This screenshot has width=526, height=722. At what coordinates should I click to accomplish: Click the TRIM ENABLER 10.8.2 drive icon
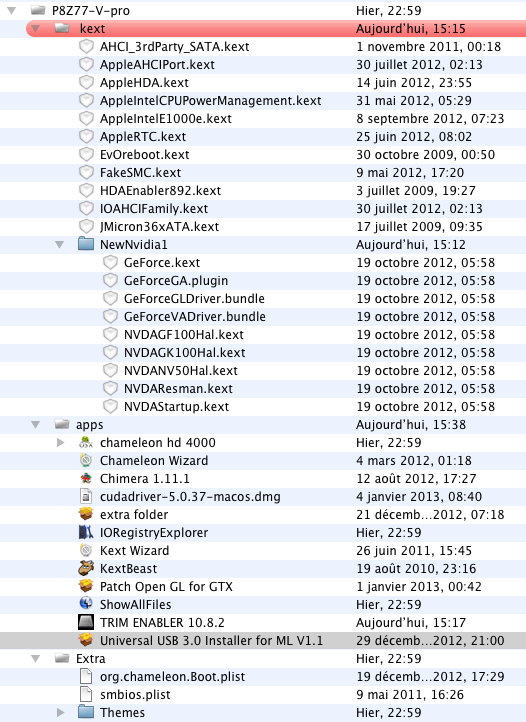tap(86, 623)
